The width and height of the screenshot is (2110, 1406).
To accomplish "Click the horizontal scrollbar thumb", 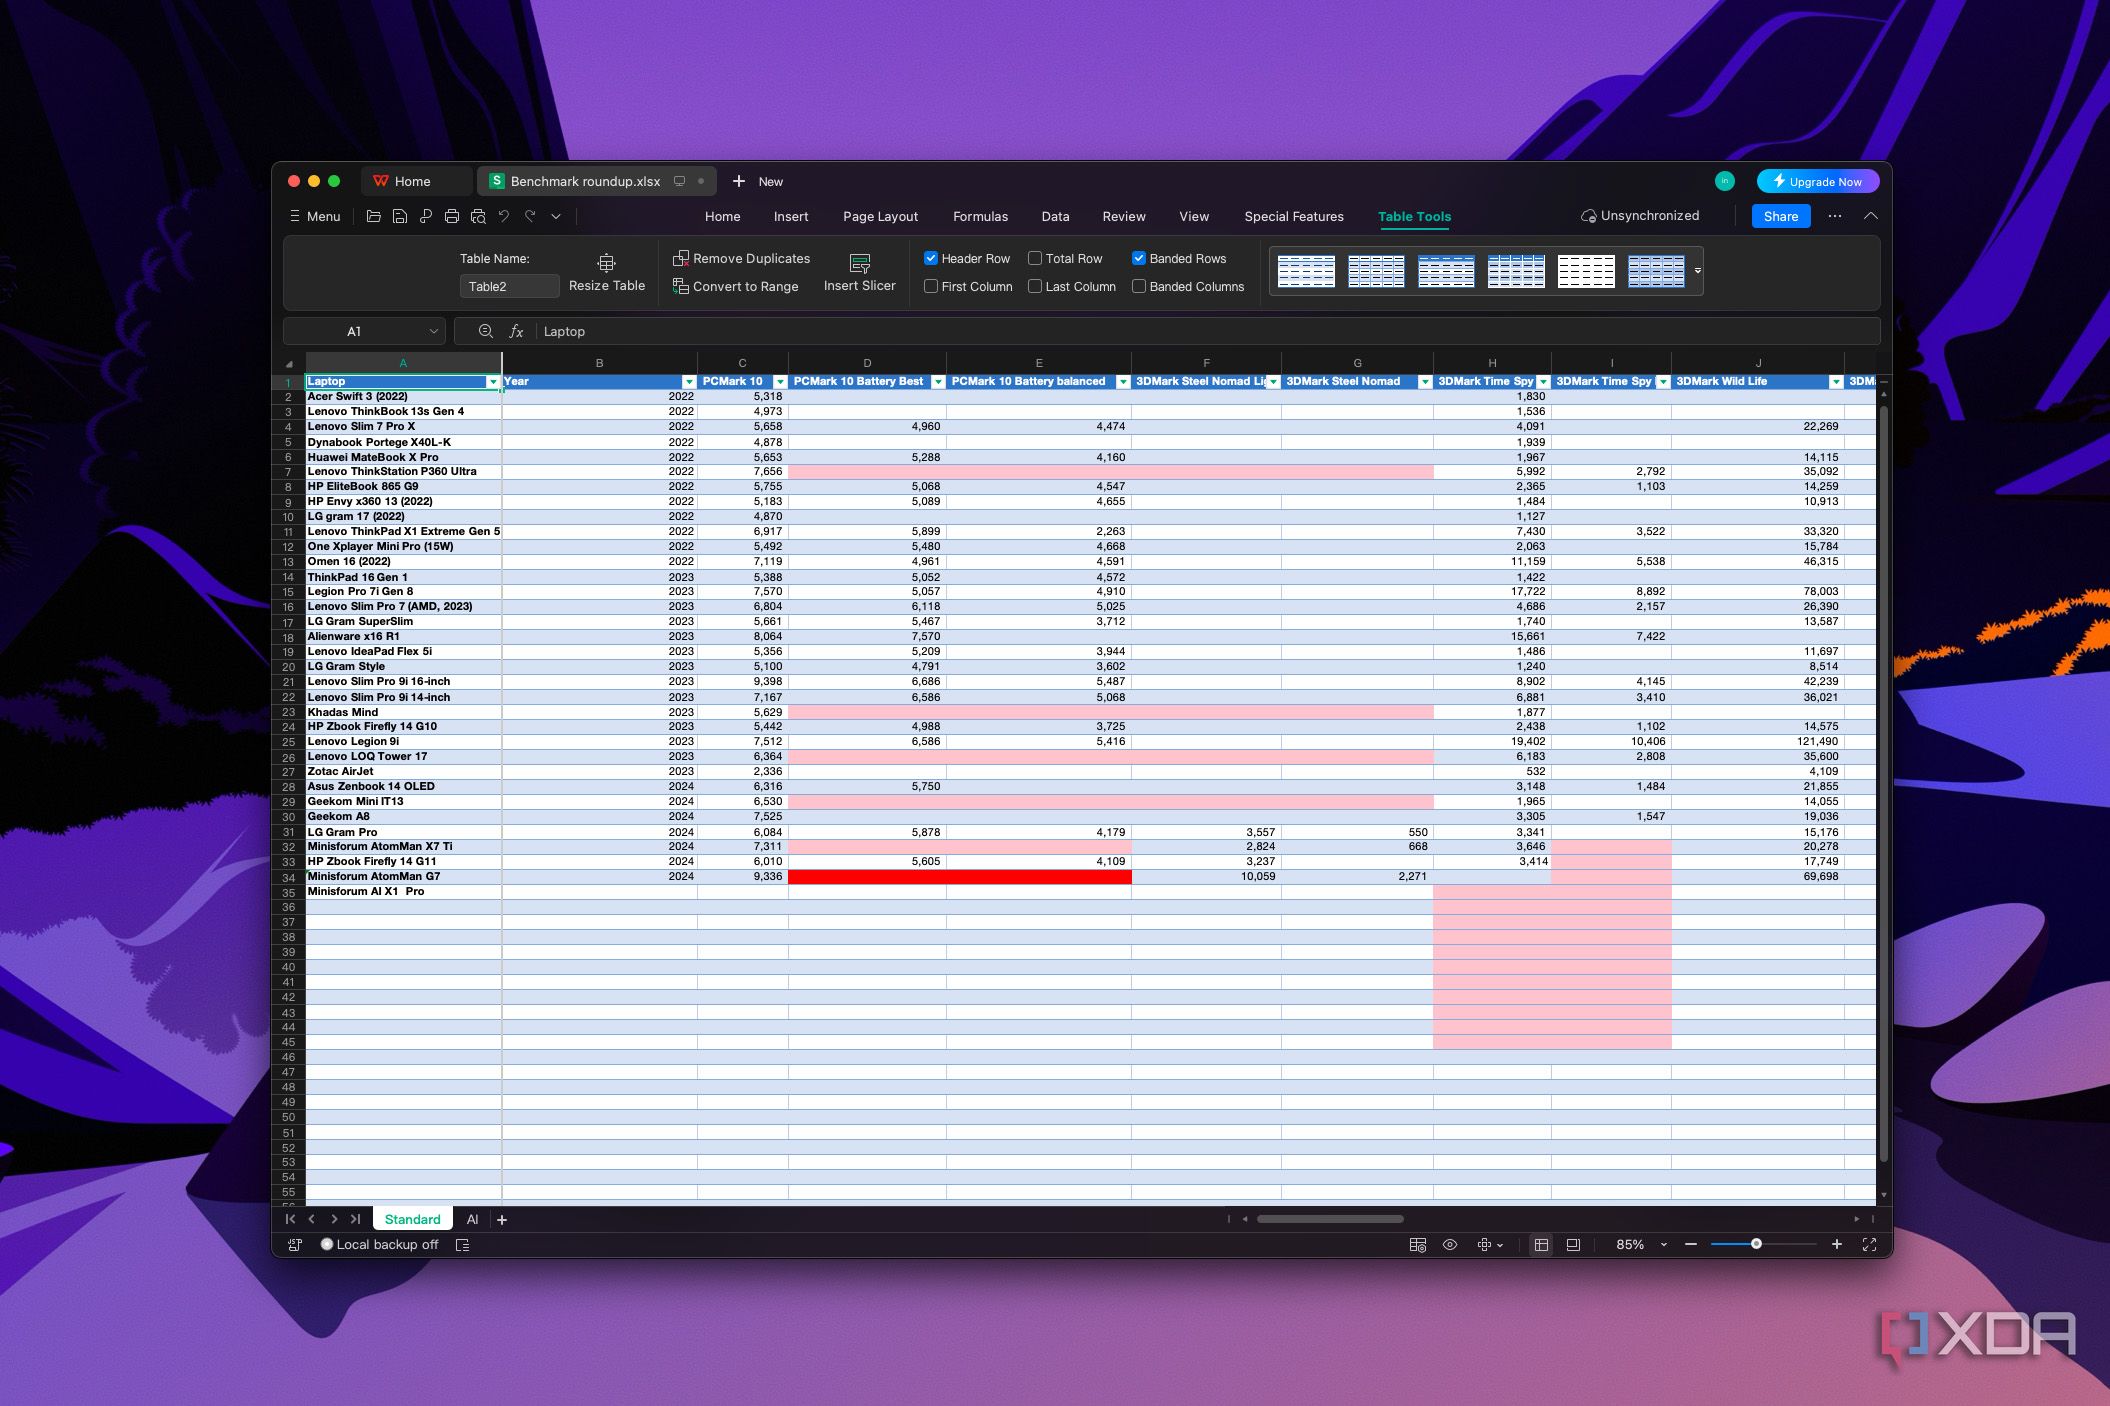I will pos(1330,1219).
